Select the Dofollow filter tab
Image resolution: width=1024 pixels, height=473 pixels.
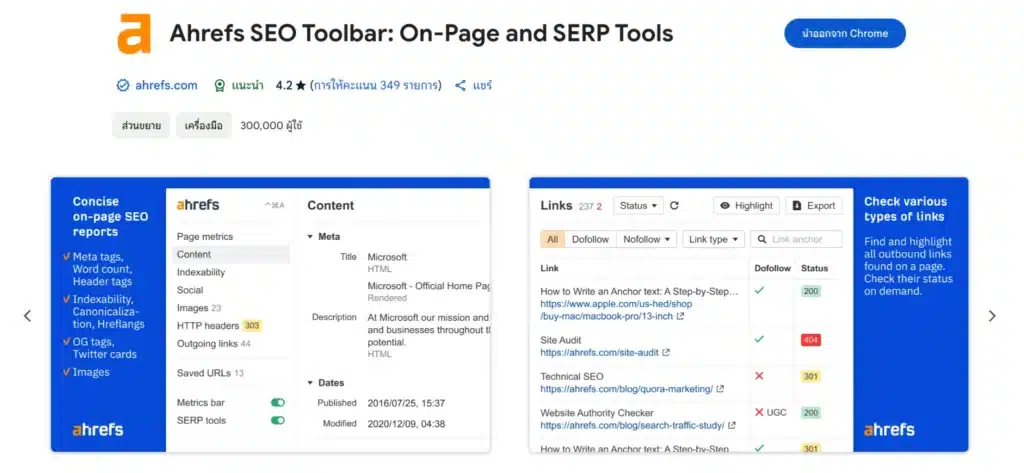click(x=590, y=239)
